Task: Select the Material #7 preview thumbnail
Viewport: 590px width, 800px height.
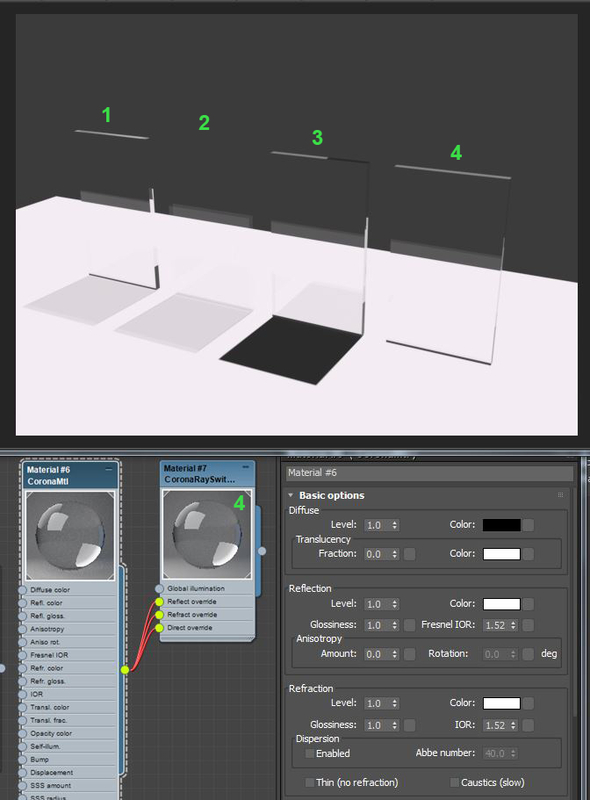Action: pos(207,534)
